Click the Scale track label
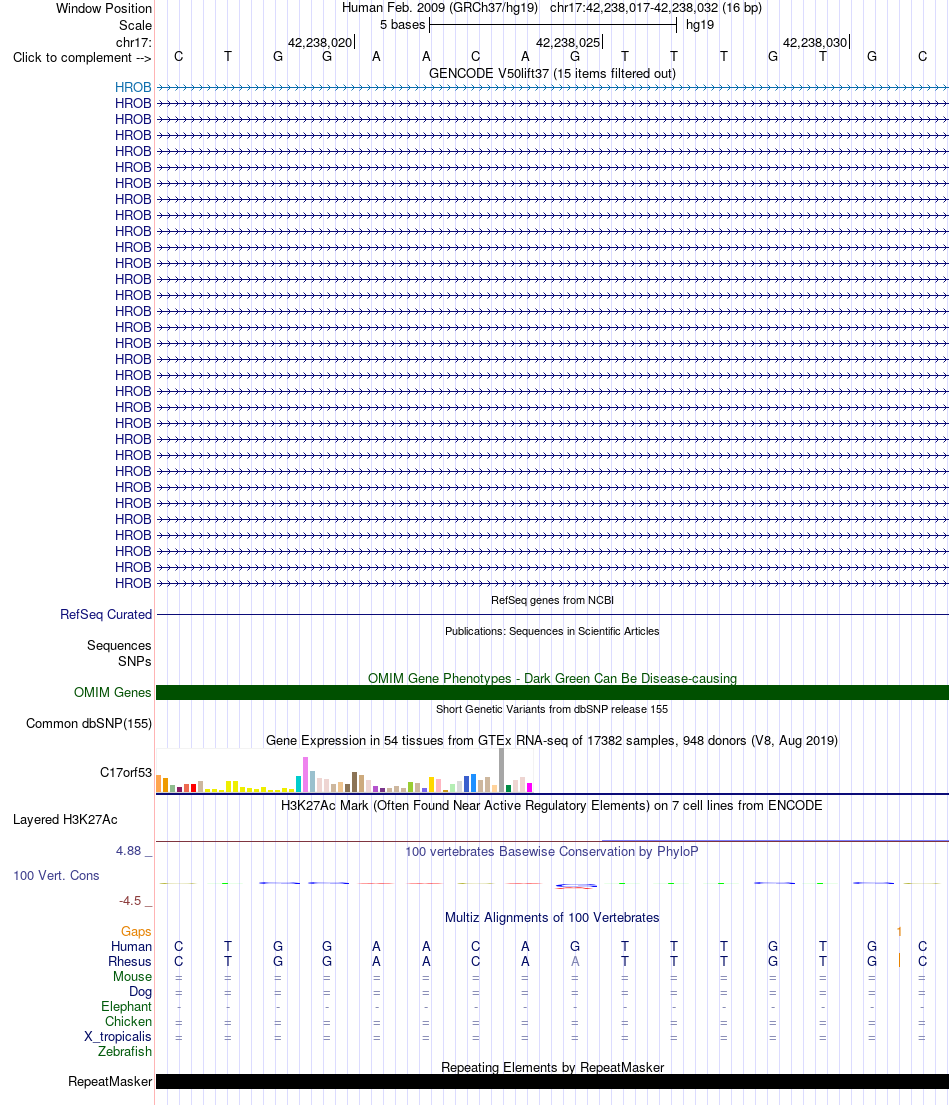The width and height of the screenshot is (950, 1105). click(135, 25)
